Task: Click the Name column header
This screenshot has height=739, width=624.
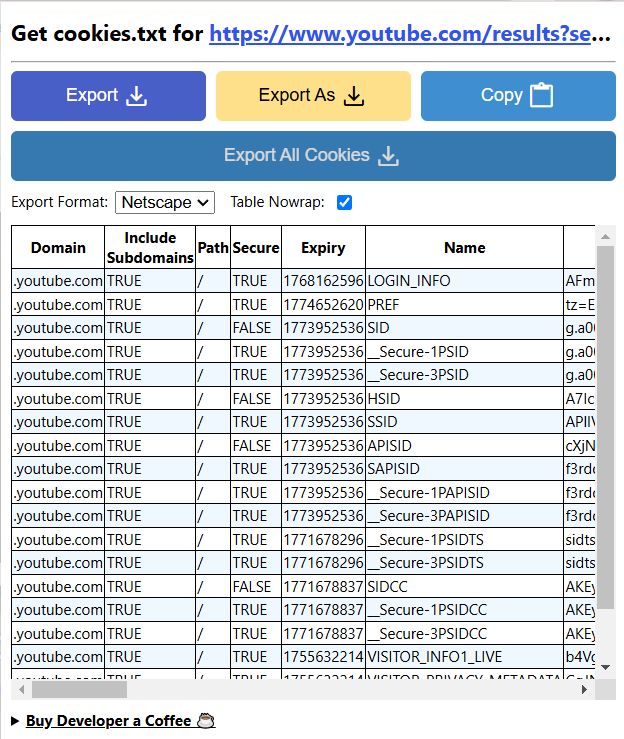Action: pyautogui.click(x=464, y=247)
